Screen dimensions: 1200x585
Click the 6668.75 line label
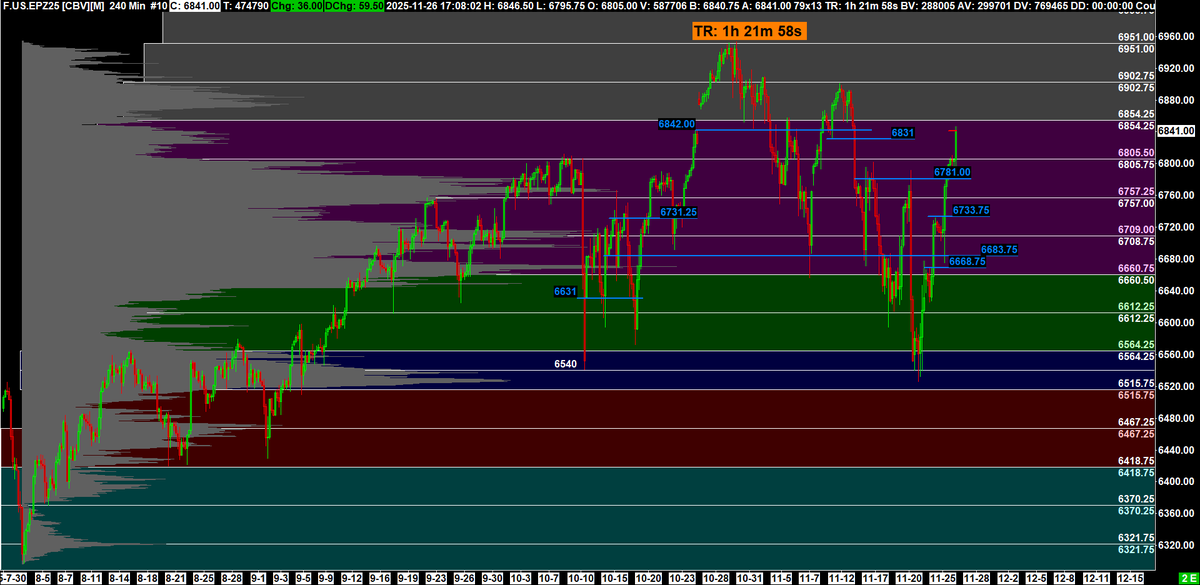(x=967, y=261)
